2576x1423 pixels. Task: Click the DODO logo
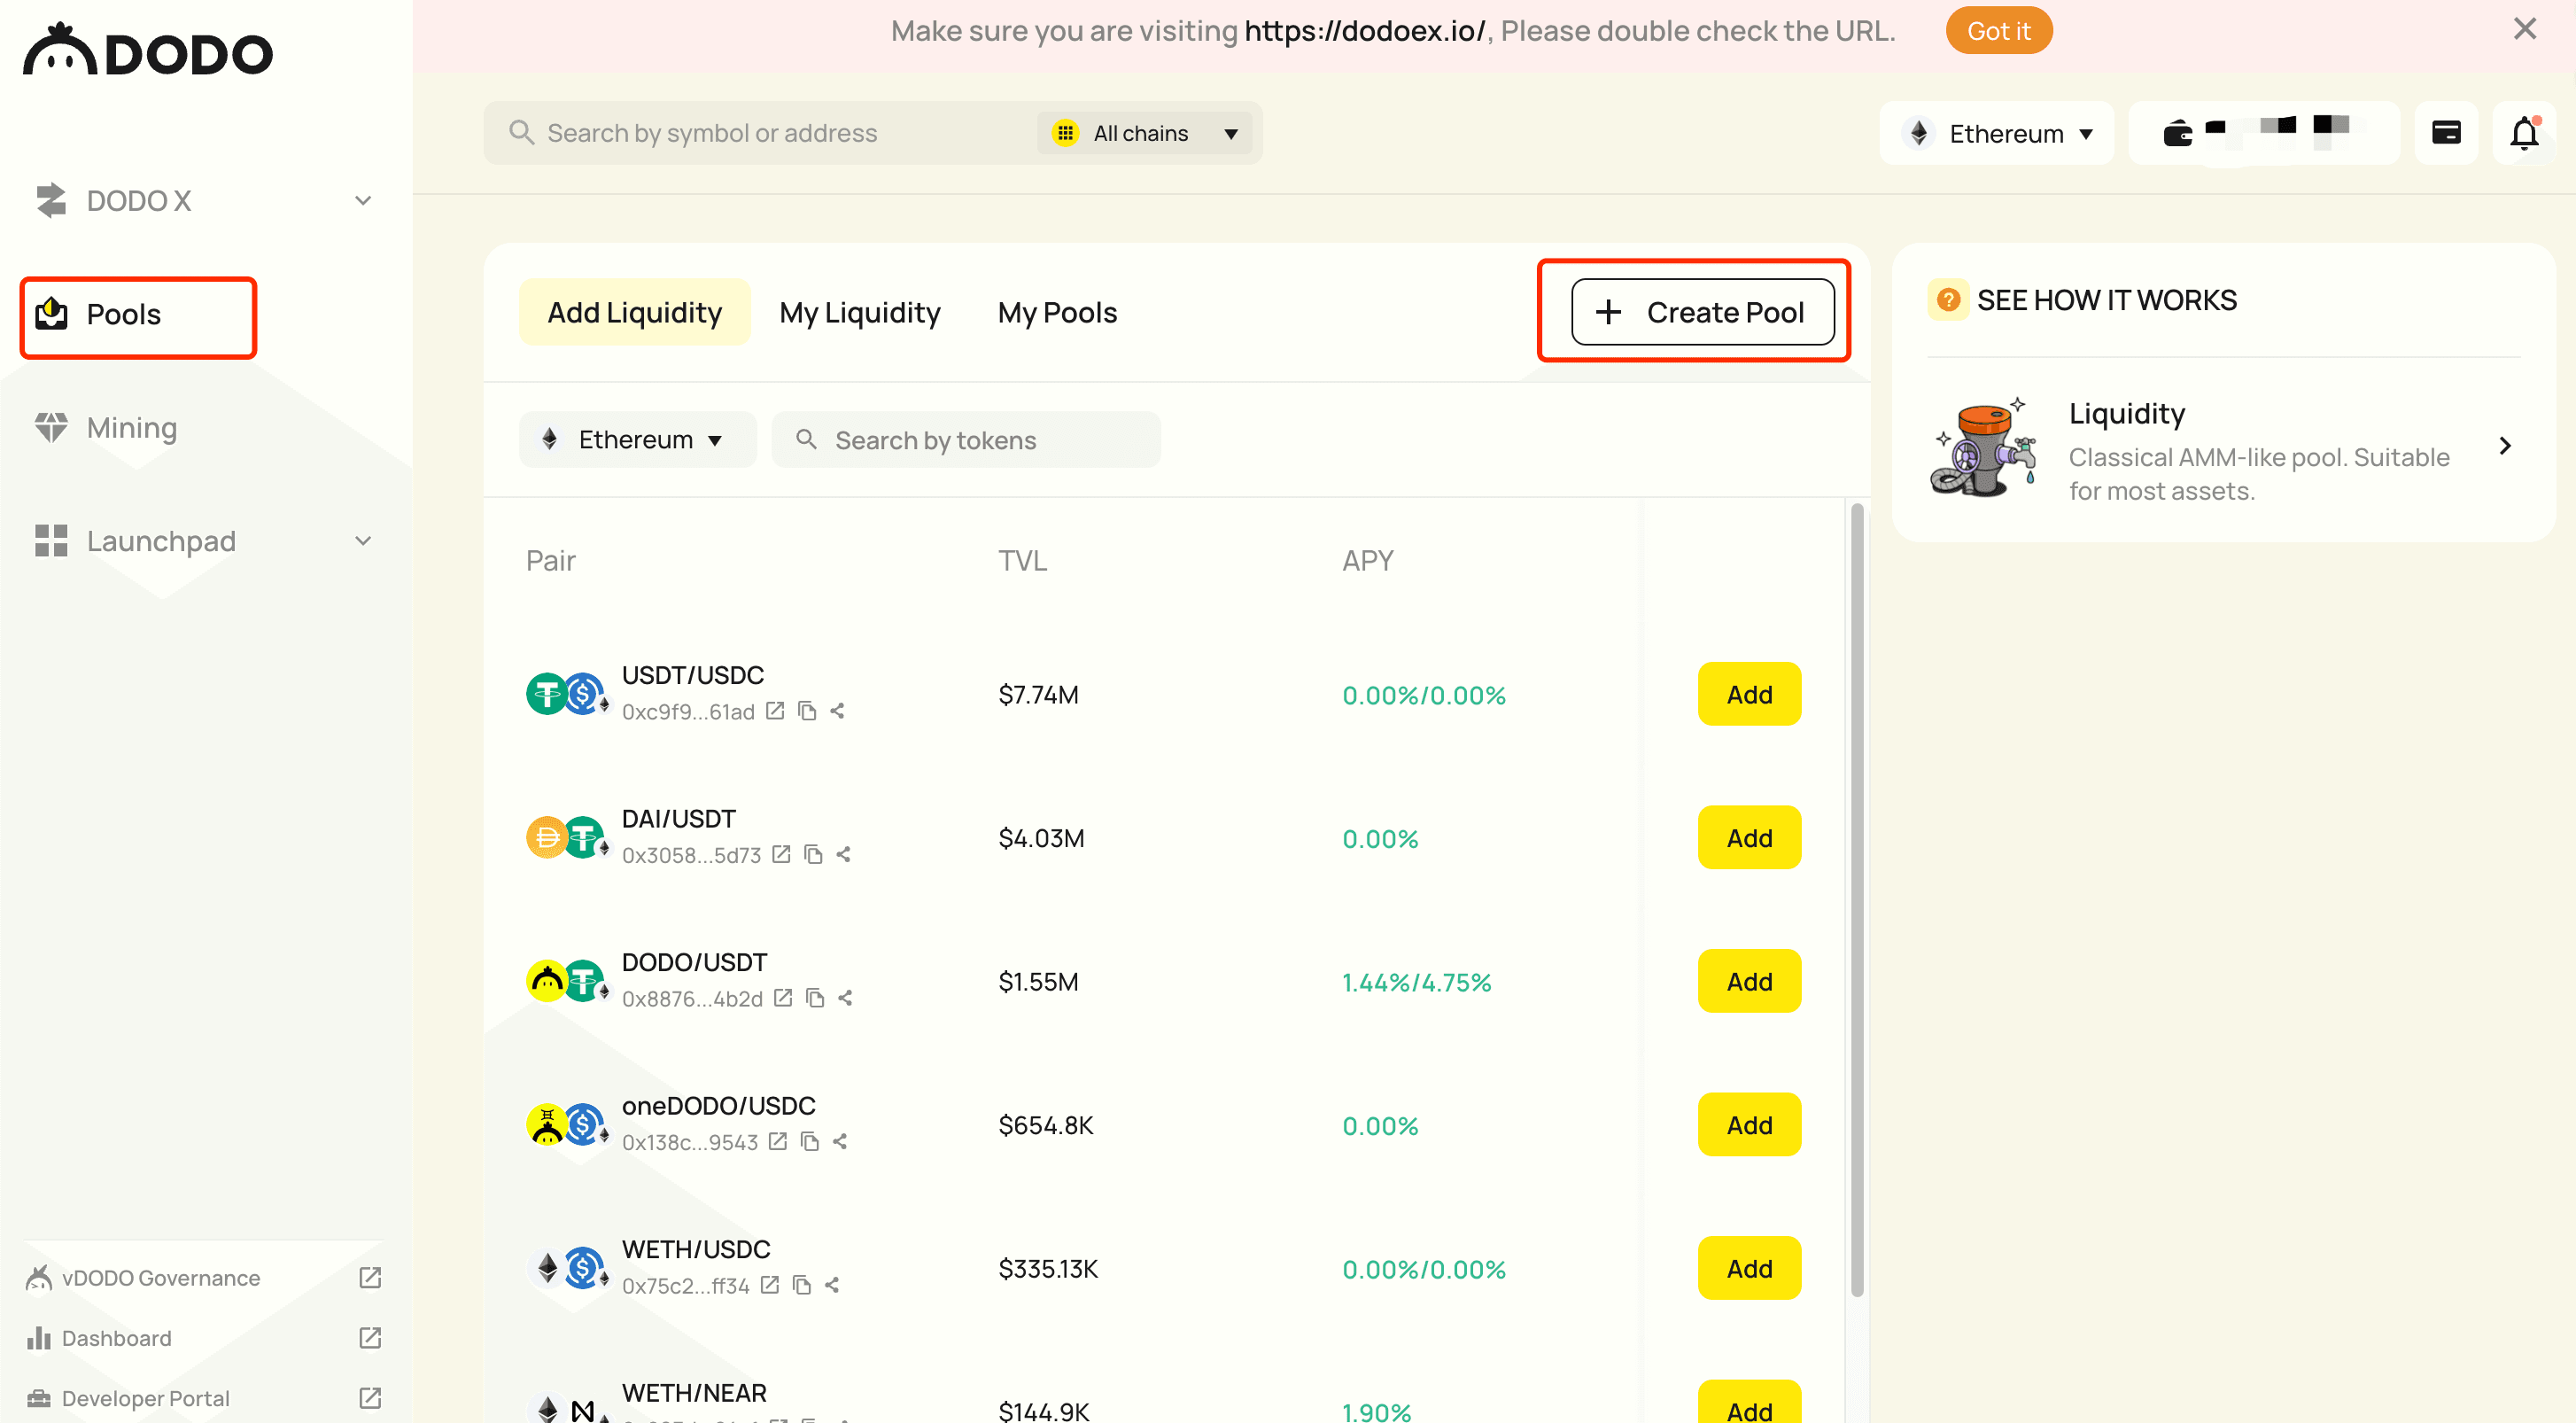point(148,50)
